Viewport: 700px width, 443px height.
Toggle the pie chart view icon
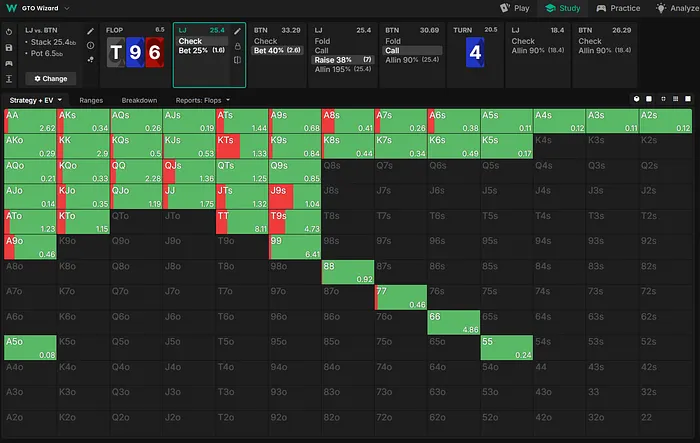pyautogui.click(x=637, y=100)
